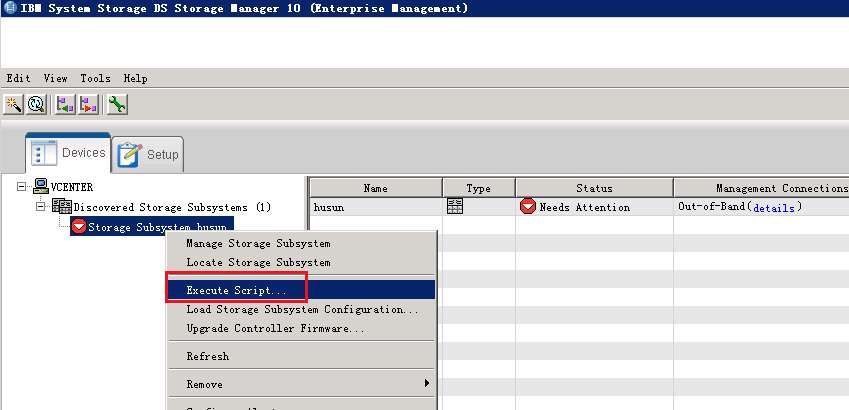This screenshot has width=849, height=410.
Task: Click the rescan magnifier toolbar icon
Action: coord(37,103)
